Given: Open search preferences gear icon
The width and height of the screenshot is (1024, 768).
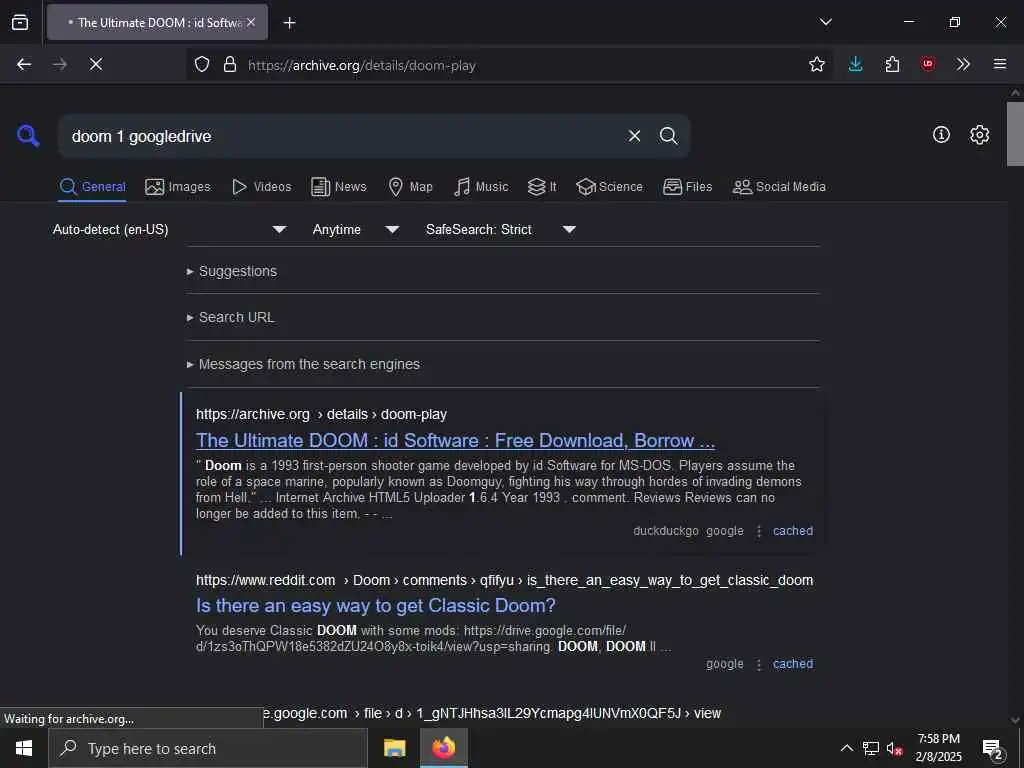Looking at the screenshot, I should point(980,135).
